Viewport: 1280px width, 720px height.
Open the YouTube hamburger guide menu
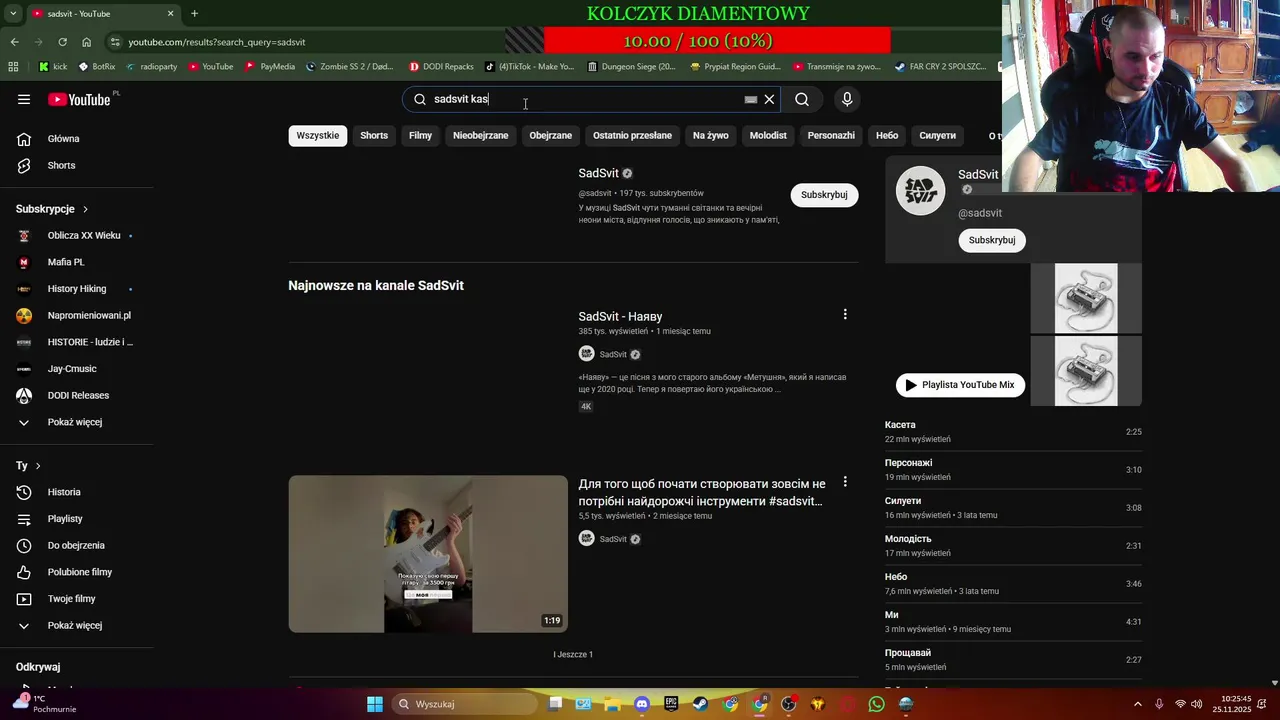pos(24,99)
